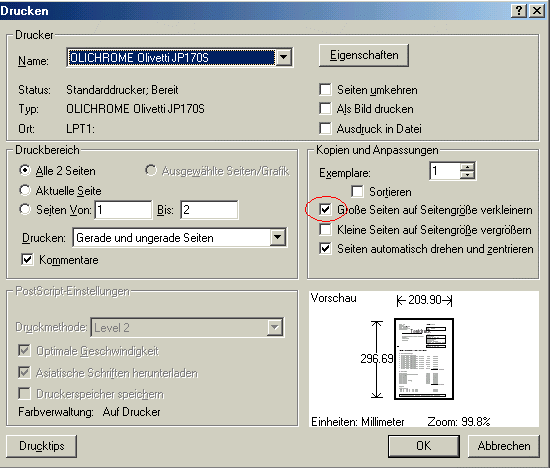Image resolution: width=550 pixels, height=468 pixels.
Task: Choose Seiten Von page range radio
Action: (x=25, y=209)
